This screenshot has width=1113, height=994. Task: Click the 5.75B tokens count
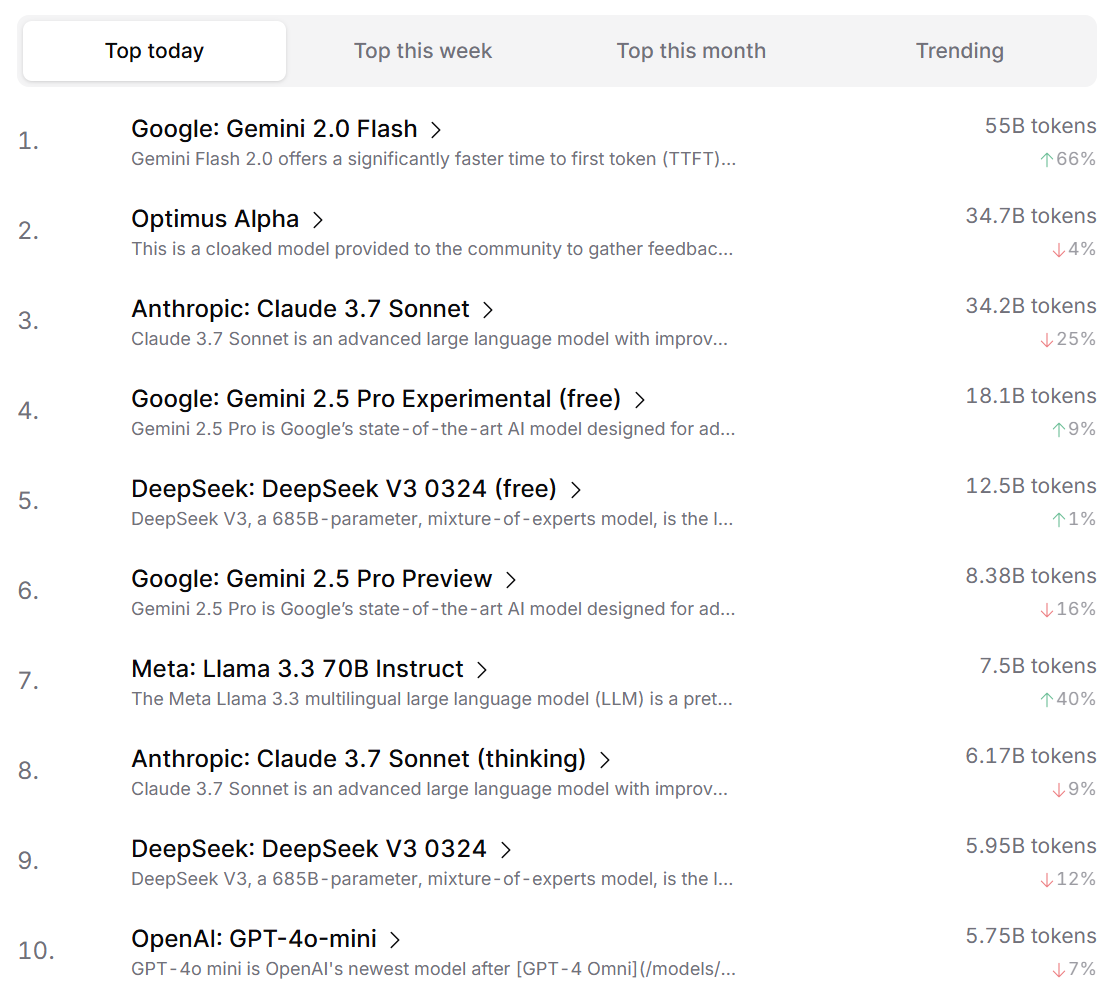[1031, 936]
